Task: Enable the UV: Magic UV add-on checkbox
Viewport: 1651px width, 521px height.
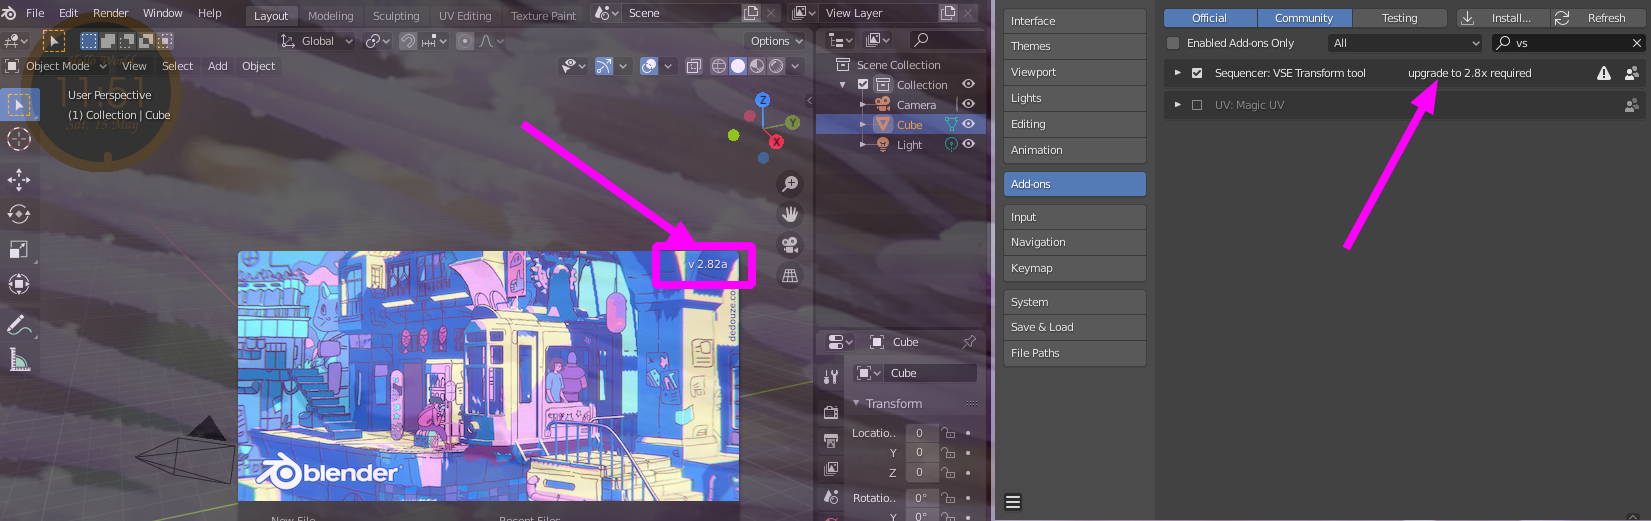Action: (x=1197, y=105)
